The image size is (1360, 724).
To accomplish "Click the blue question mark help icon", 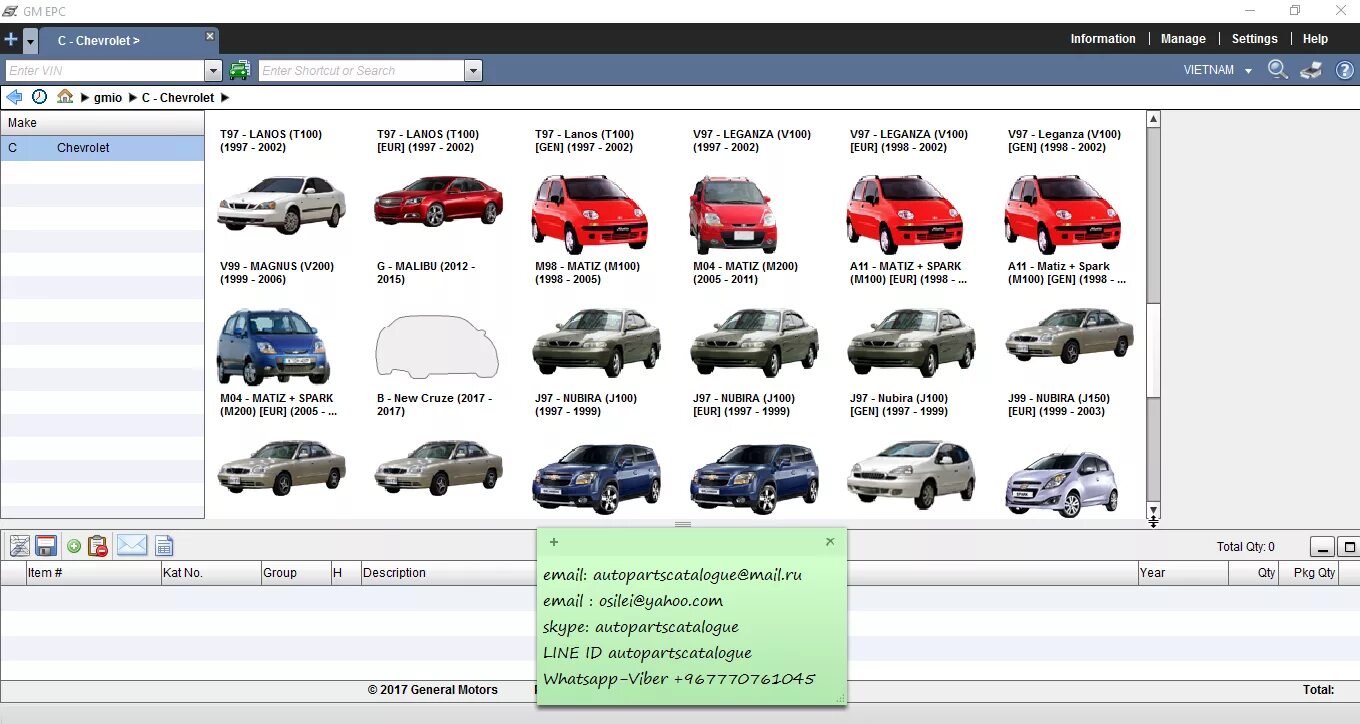I will (1345, 70).
